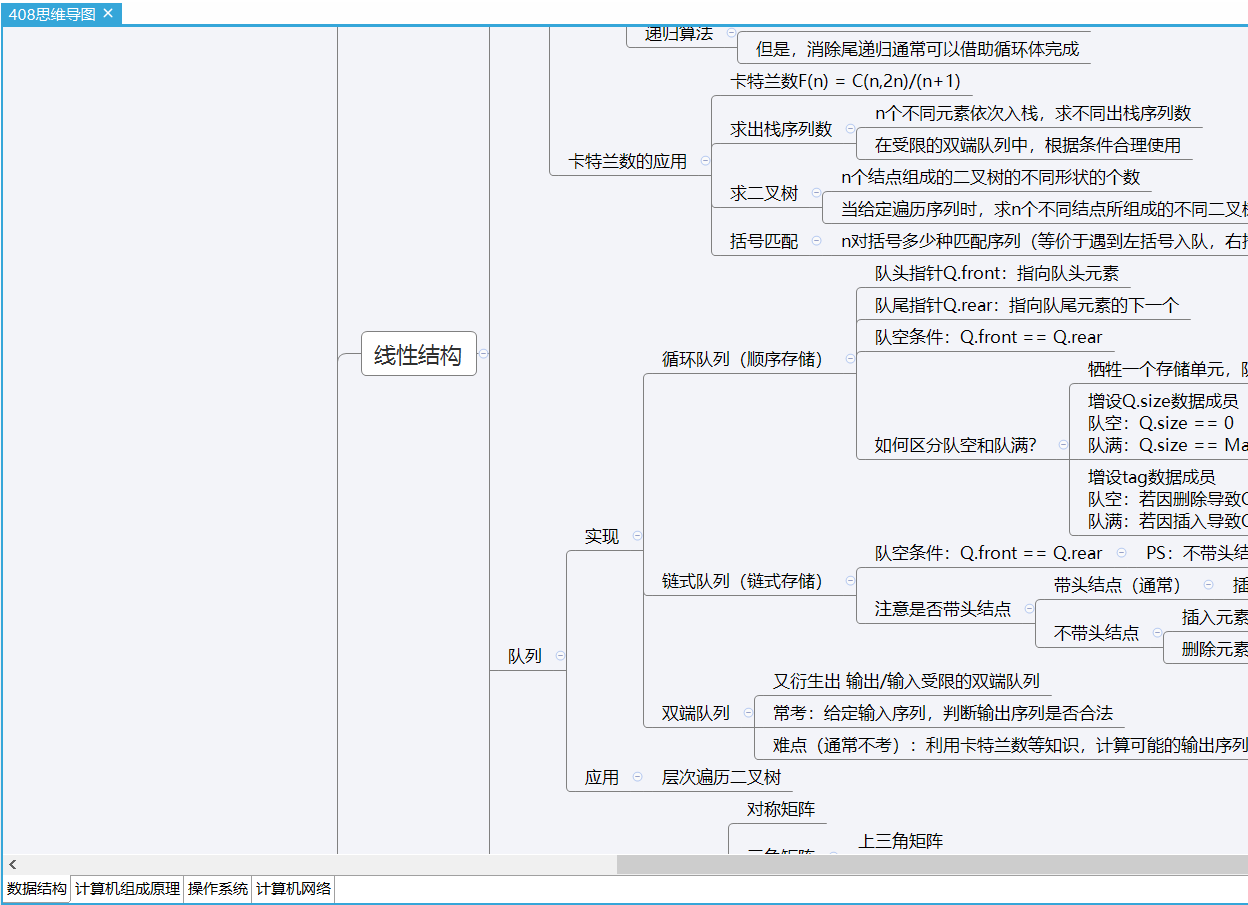Select the 如何区分队空和队满？ node
The width and height of the screenshot is (1248, 905).
click(x=956, y=445)
